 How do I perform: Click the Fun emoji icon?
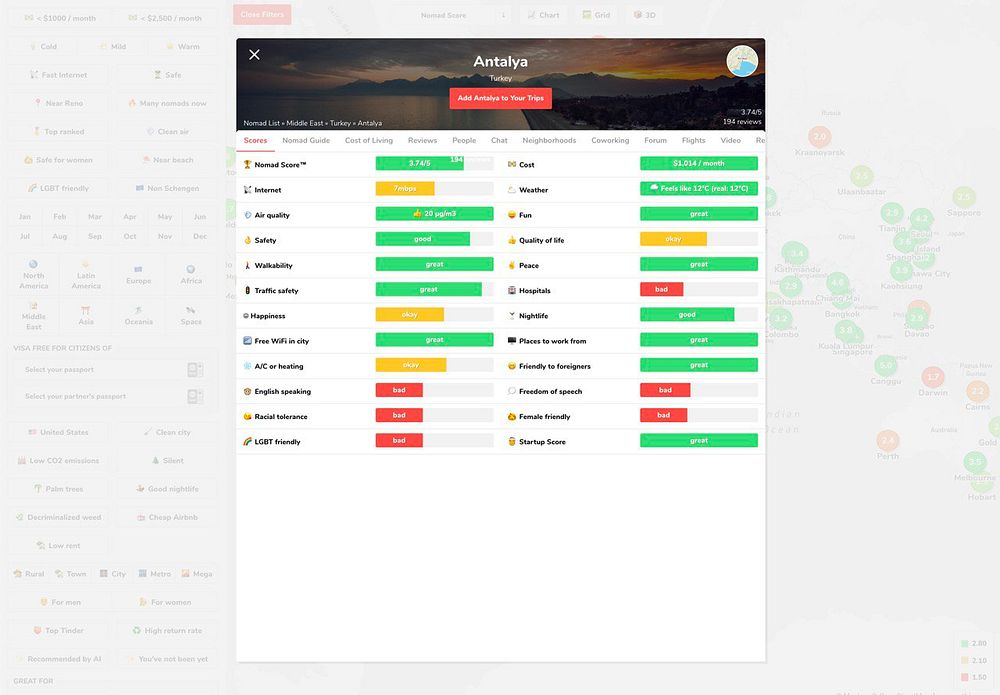pos(511,215)
